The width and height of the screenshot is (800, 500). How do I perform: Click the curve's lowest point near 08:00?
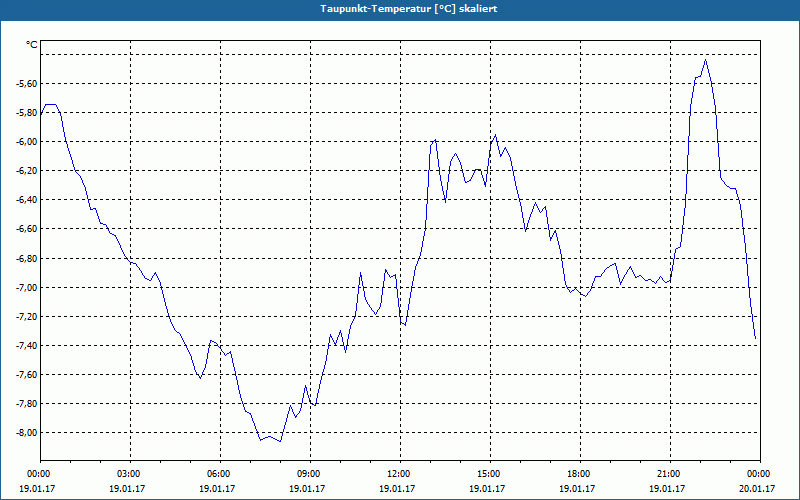tap(281, 441)
